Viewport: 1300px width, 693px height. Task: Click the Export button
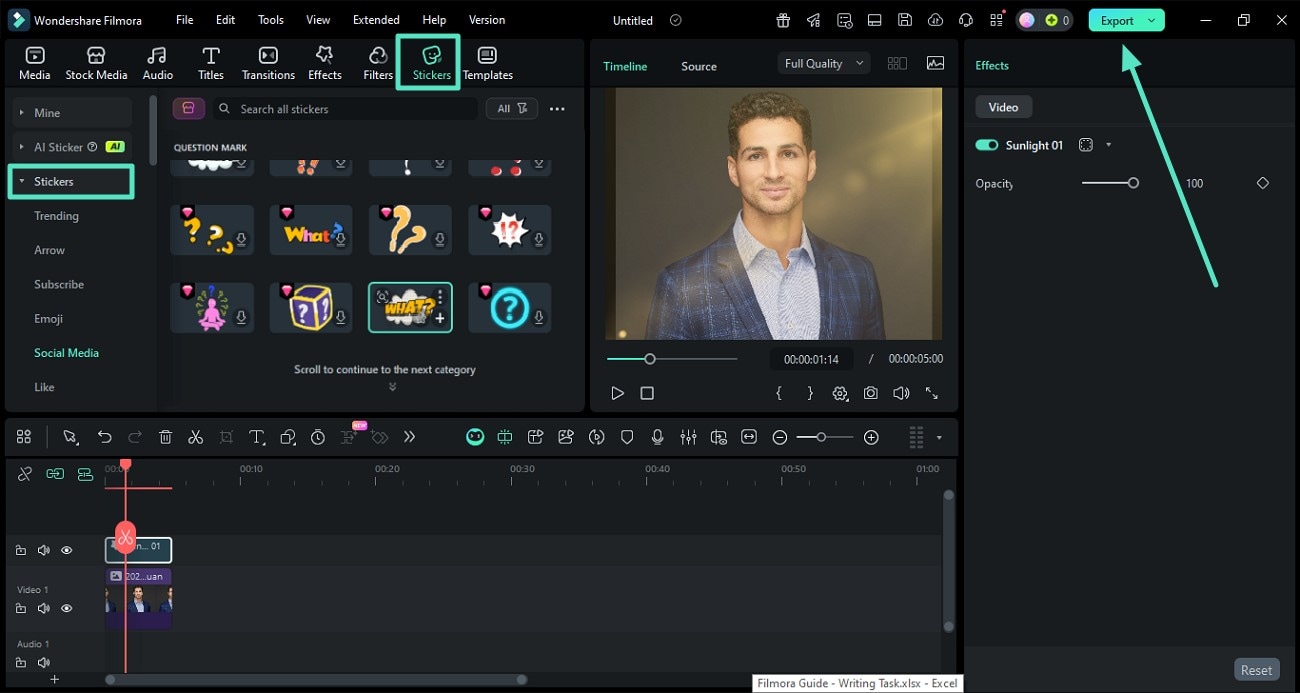pos(1118,19)
